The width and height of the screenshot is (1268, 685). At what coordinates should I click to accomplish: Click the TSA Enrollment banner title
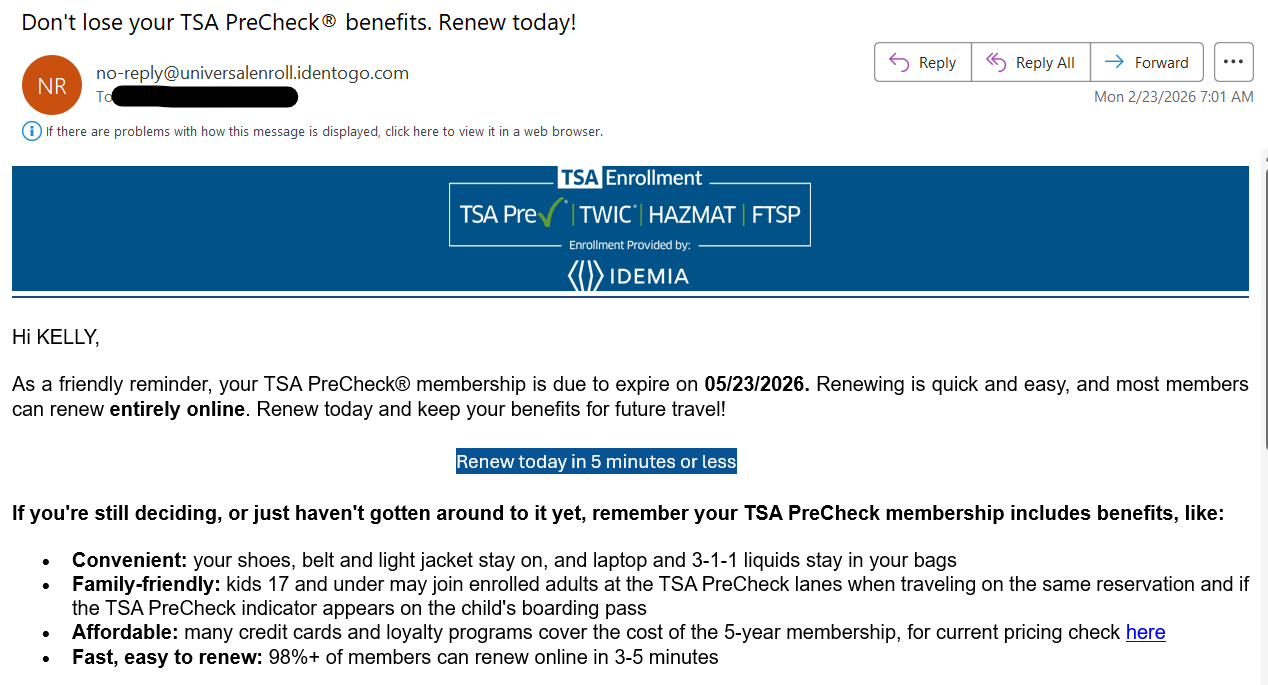pyautogui.click(x=630, y=178)
